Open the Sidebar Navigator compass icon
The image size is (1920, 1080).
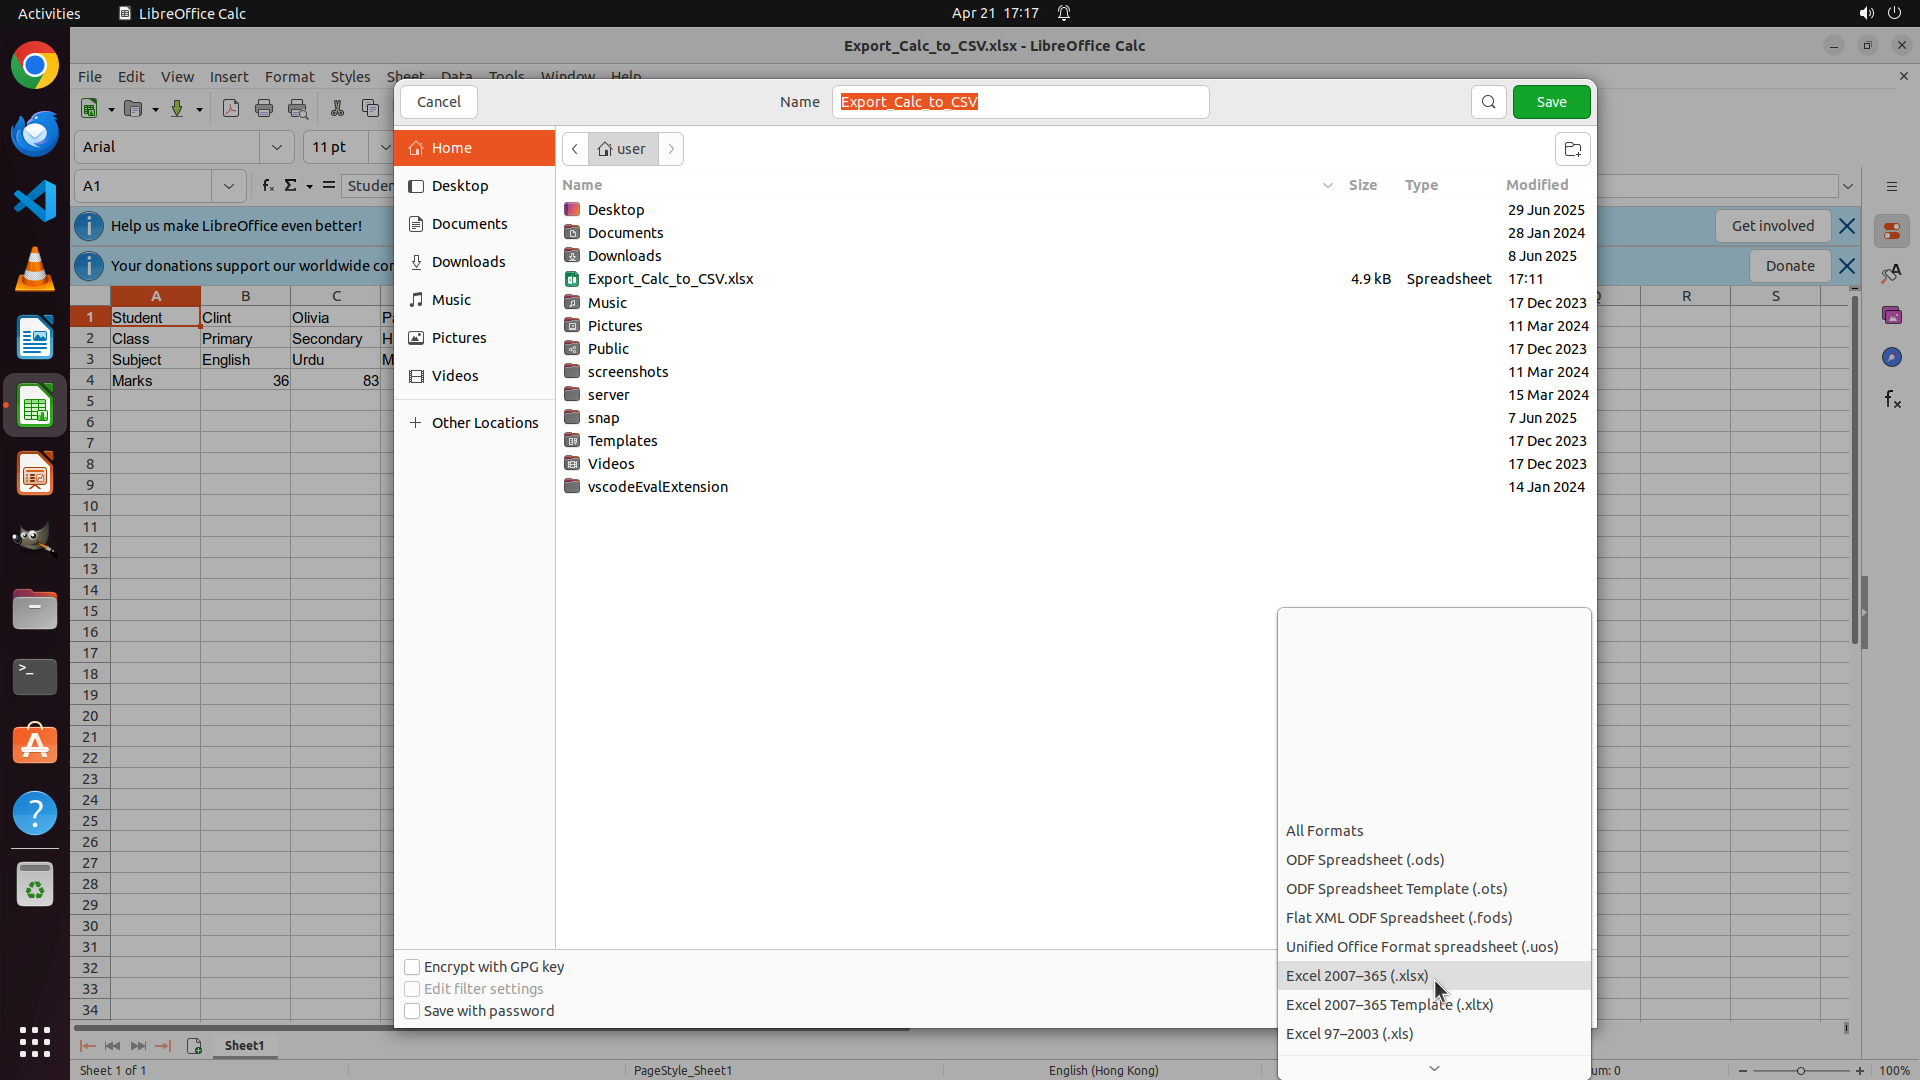coord(1891,357)
